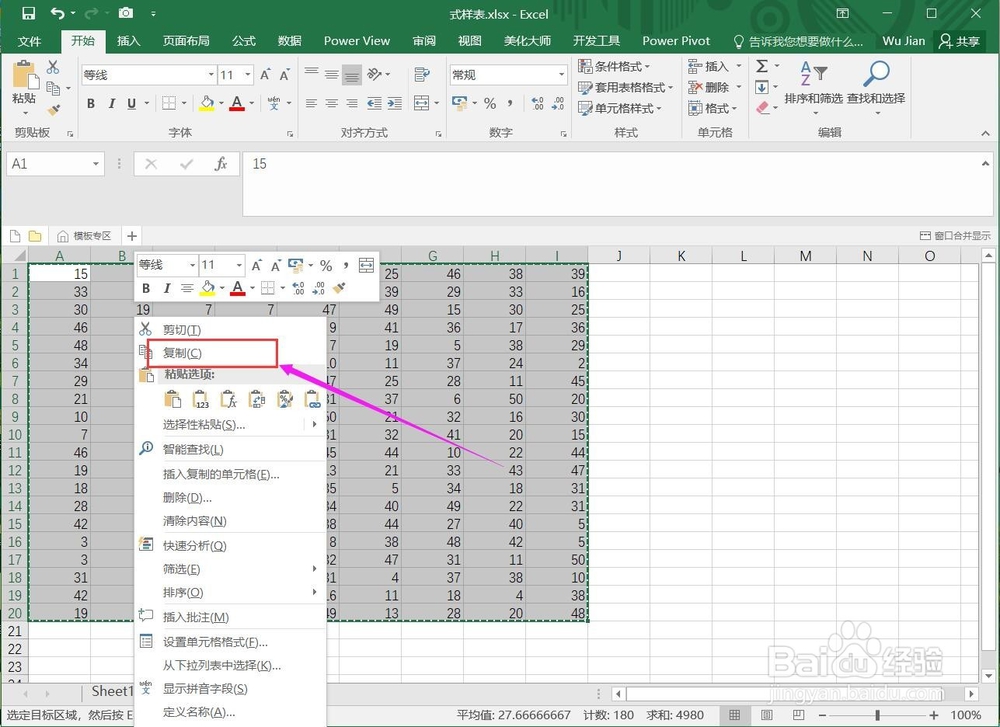
Task: Open the font name 等线 dropdown in ribbon
Action: (x=210, y=75)
